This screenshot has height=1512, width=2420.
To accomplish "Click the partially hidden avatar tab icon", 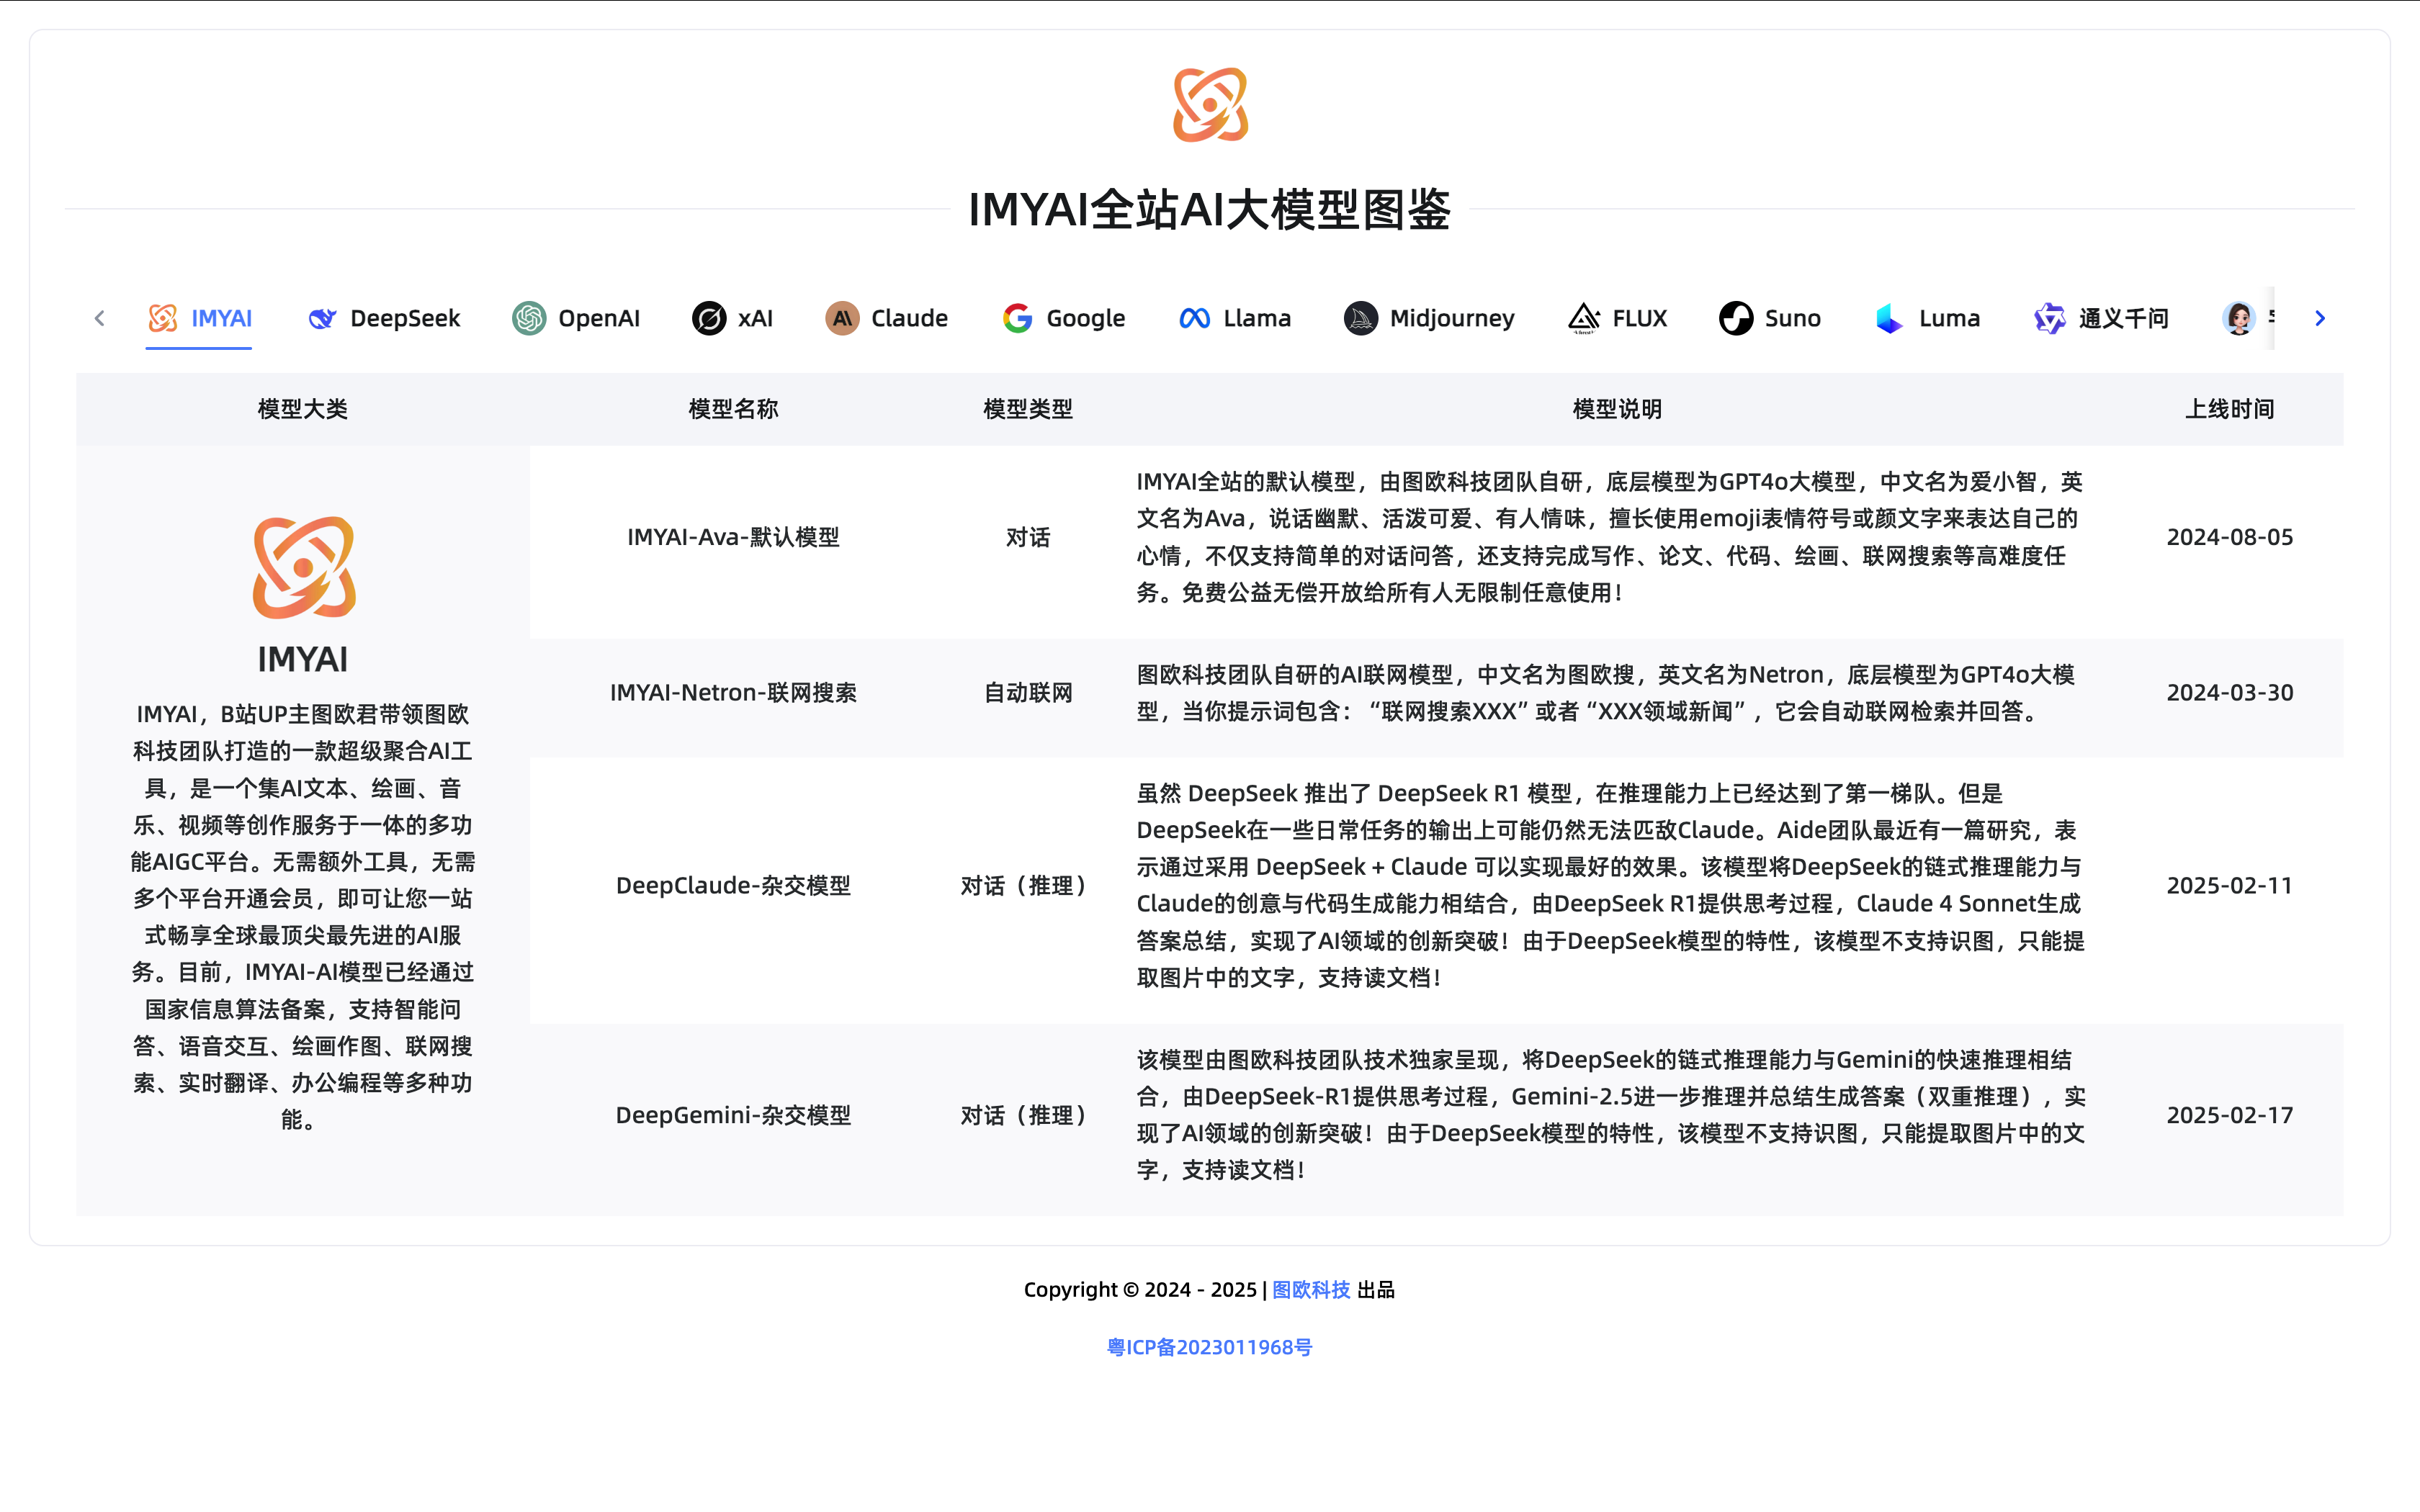I will click(2239, 318).
